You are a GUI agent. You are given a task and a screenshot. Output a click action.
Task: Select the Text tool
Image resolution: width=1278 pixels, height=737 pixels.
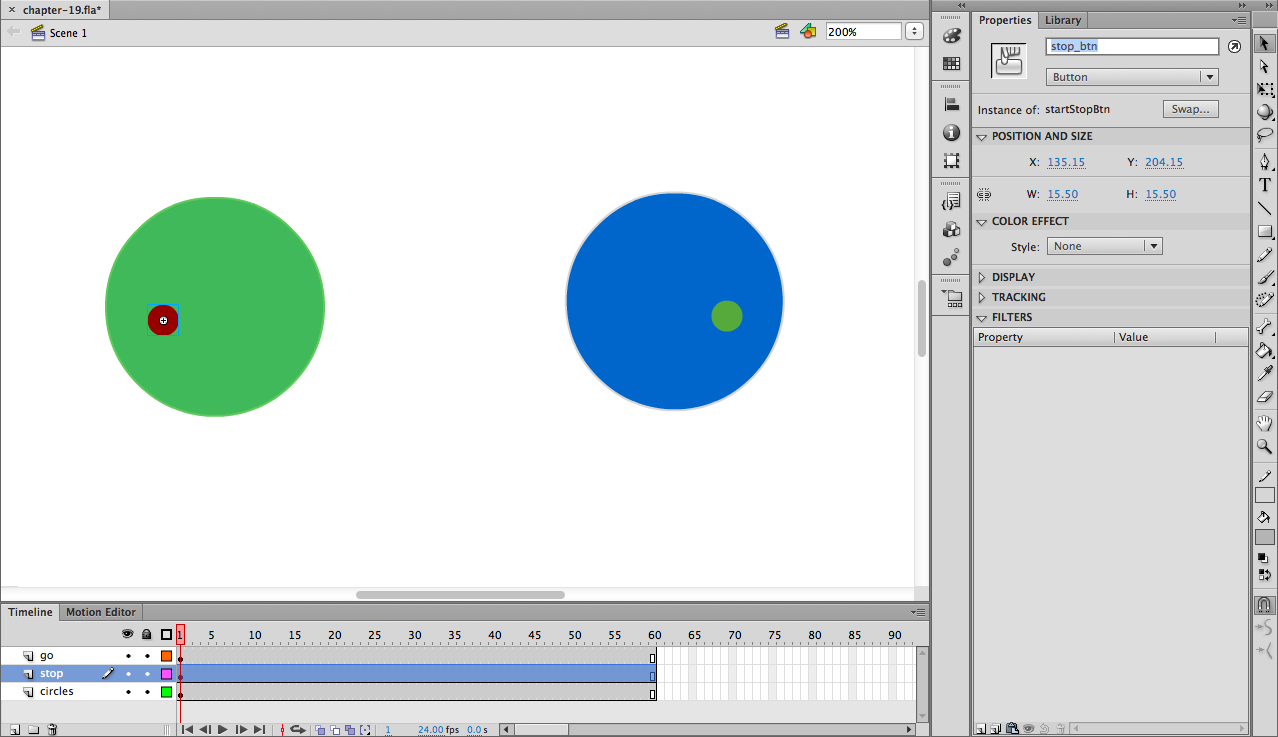[1265, 185]
